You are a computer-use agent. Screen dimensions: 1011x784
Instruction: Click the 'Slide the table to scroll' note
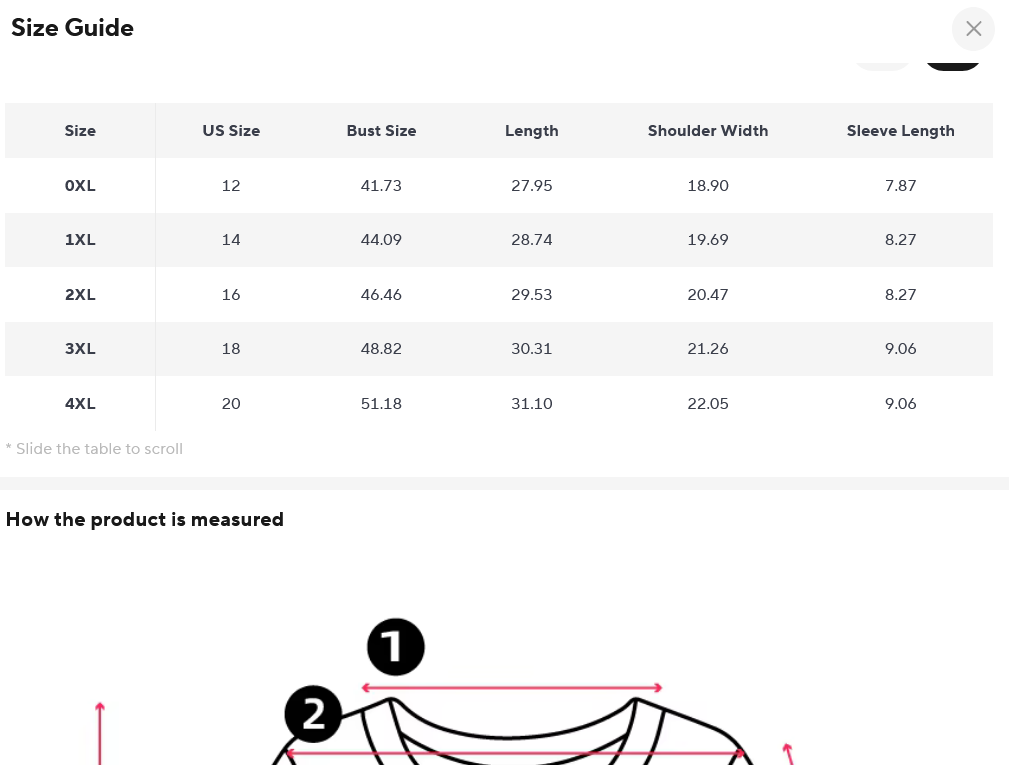pos(94,449)
